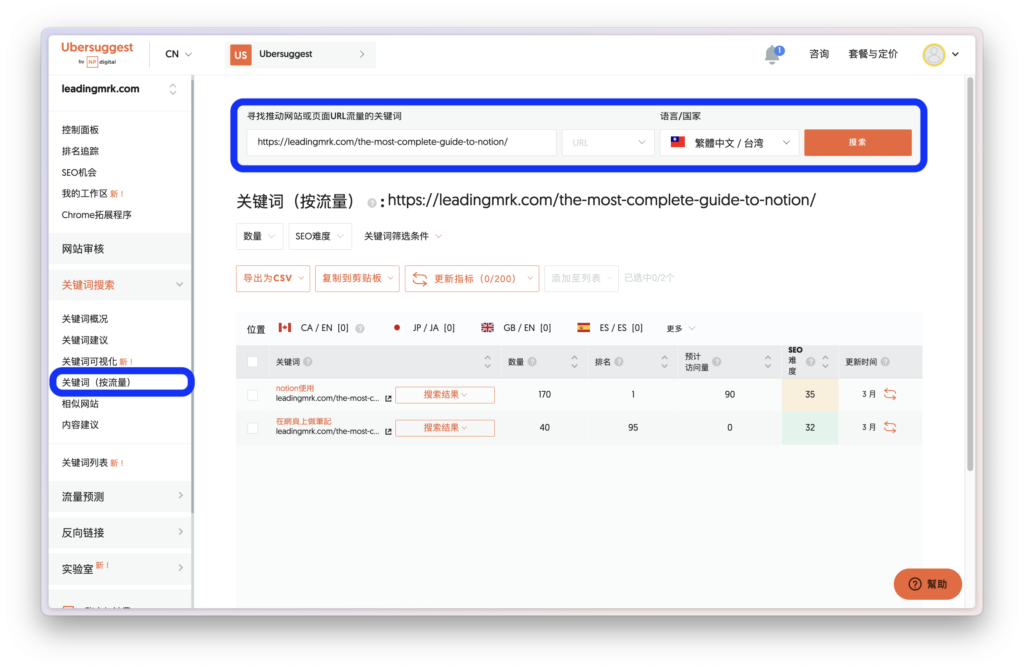Screen dimensions: 1024x670
Task: Go to 关键词建议 in sidebar
Action: (85, 340)
